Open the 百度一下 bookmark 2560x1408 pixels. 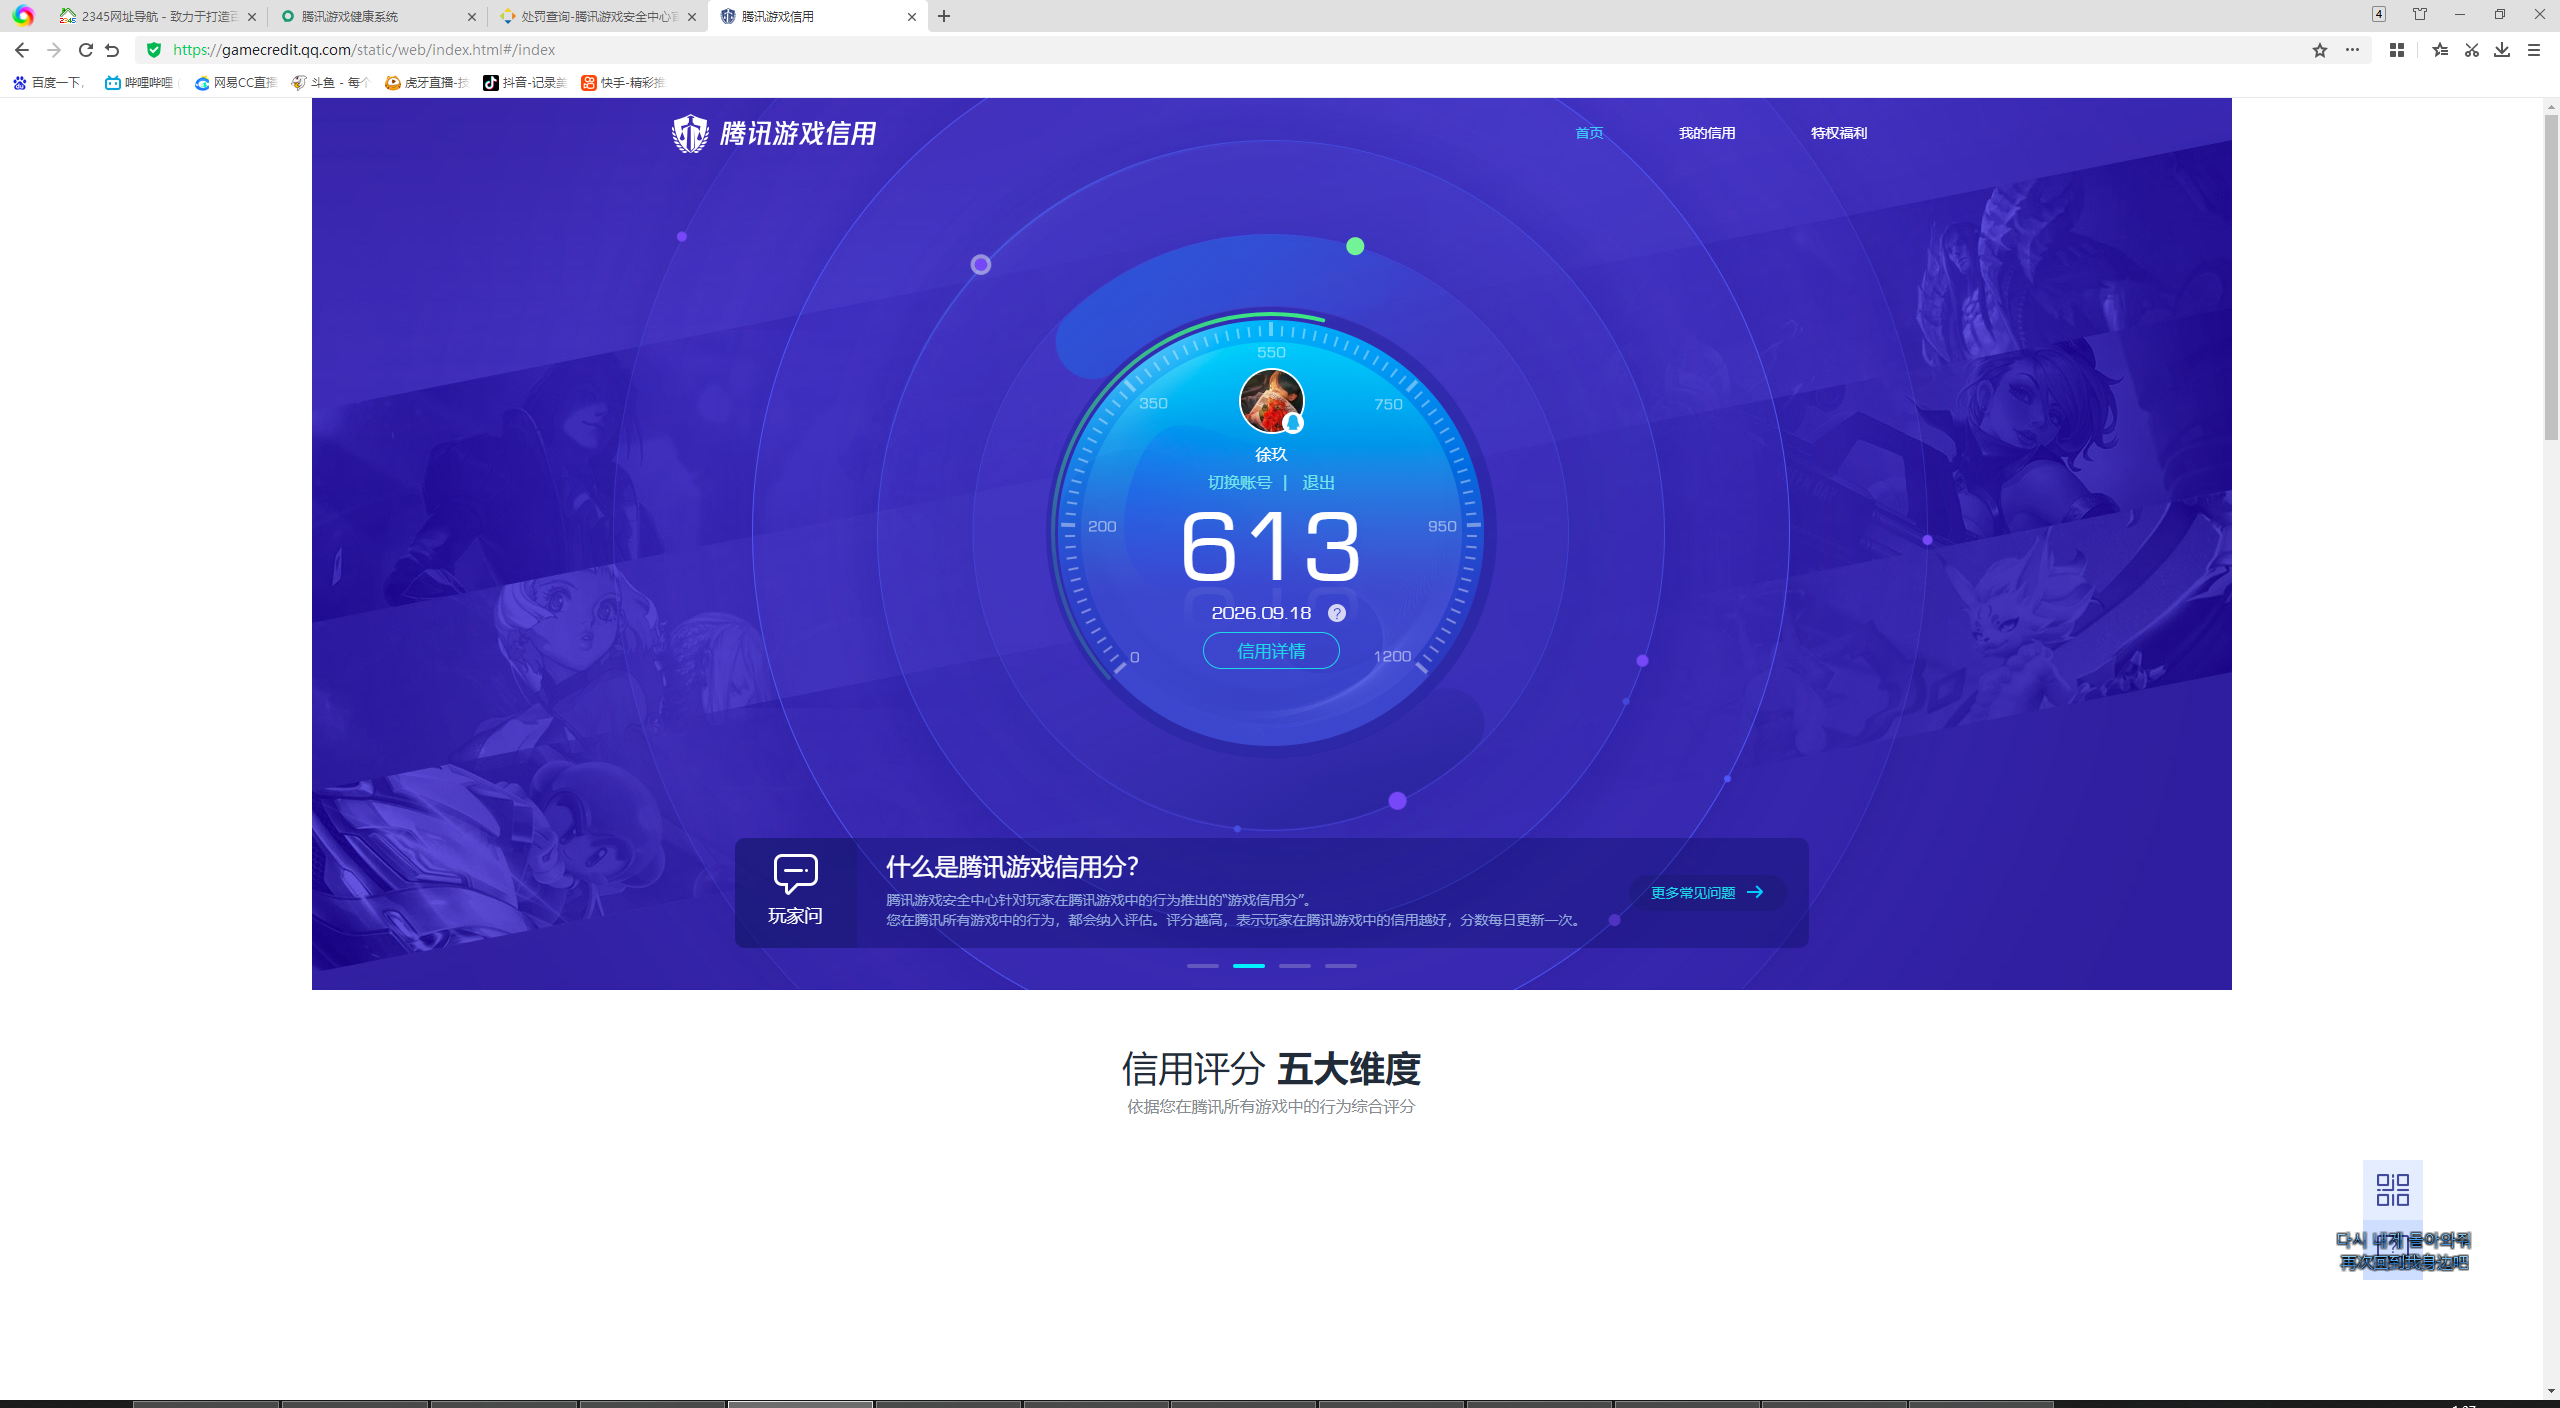[49, 83]
